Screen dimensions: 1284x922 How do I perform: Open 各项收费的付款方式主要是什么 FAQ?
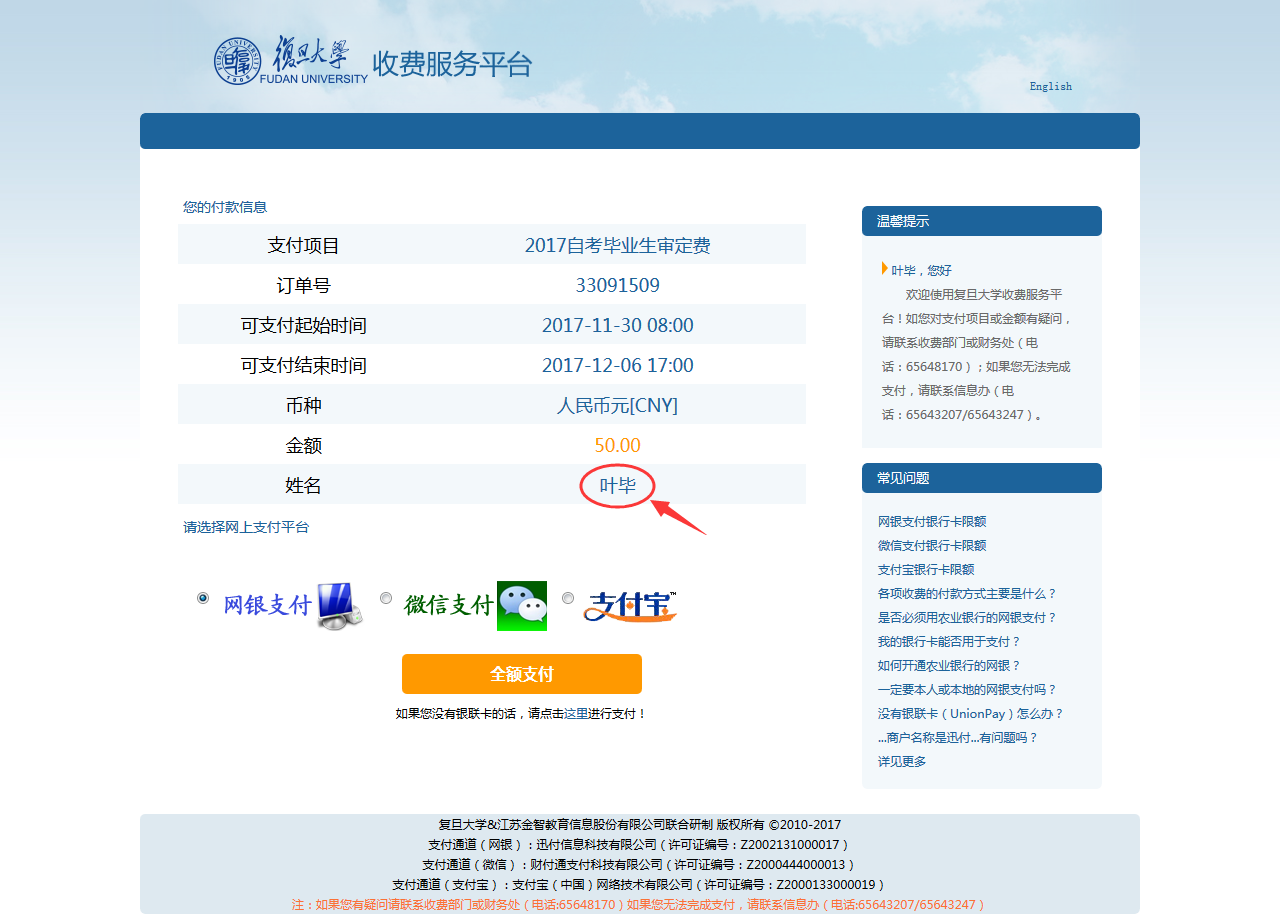click(966, 594)
